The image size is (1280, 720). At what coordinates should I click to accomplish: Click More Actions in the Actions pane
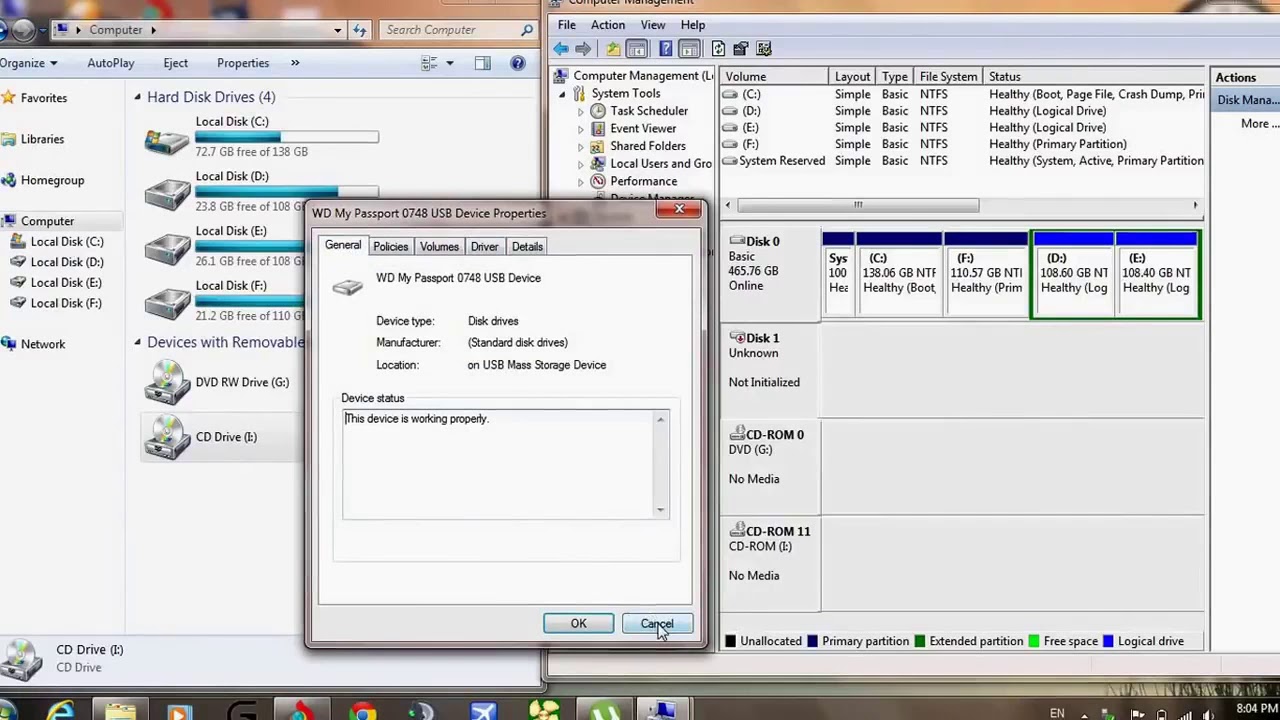click(1259, 124)
